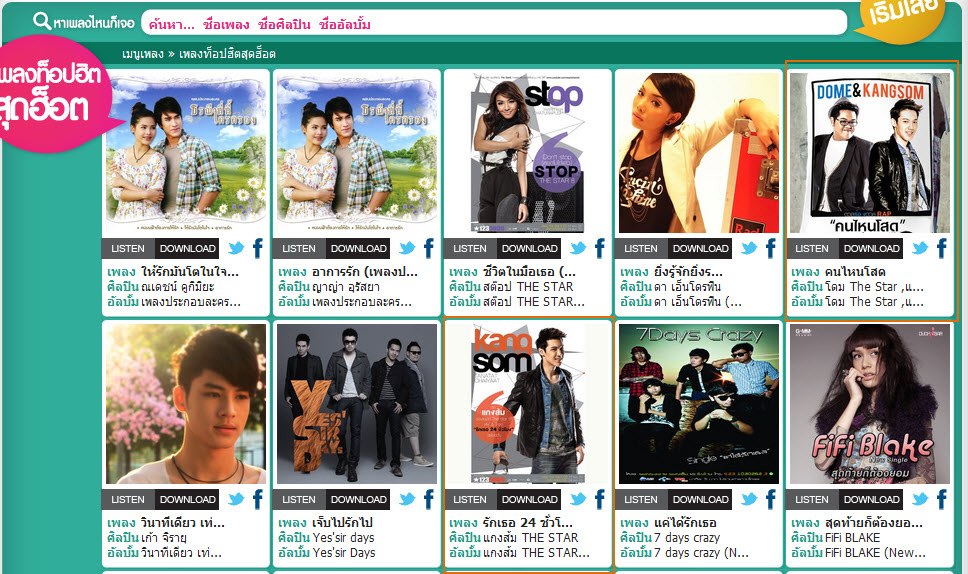
Task: Download แค่ได้รักเธอ by 7 days crazy
Action: [700, 500]
